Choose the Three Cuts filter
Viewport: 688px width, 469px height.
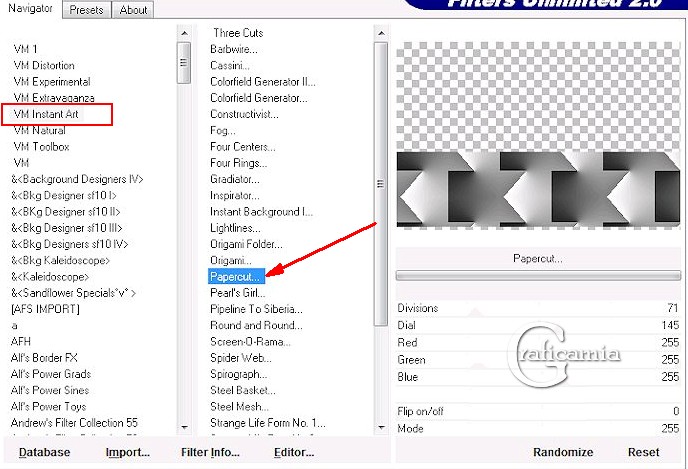click(x=238, y=33)
